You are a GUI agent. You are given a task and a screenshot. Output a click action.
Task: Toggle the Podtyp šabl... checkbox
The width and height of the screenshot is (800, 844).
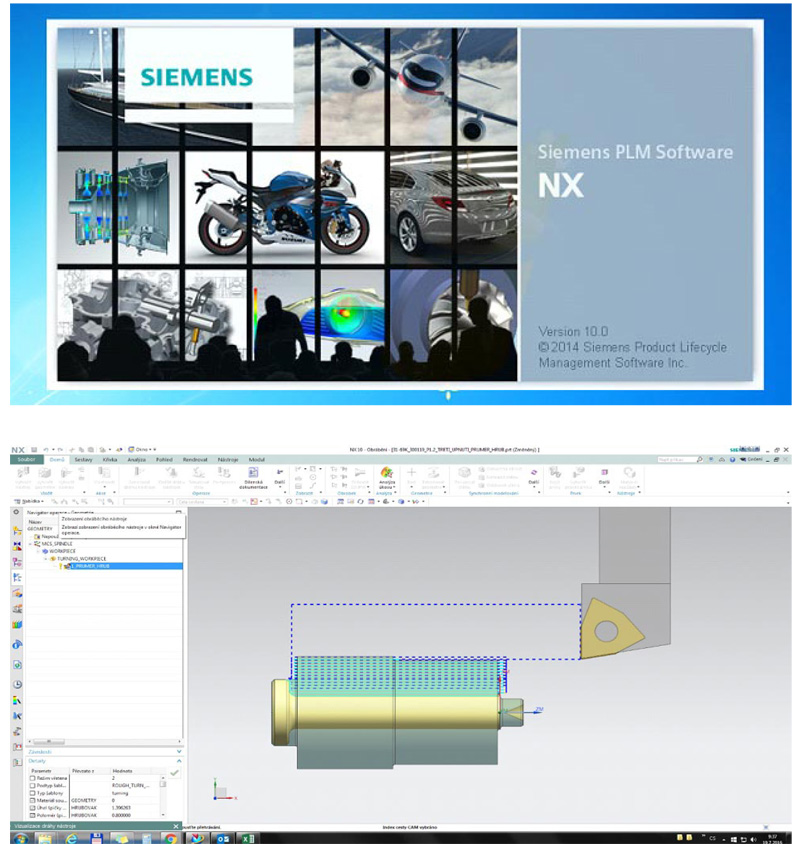[x=33, y=786]
